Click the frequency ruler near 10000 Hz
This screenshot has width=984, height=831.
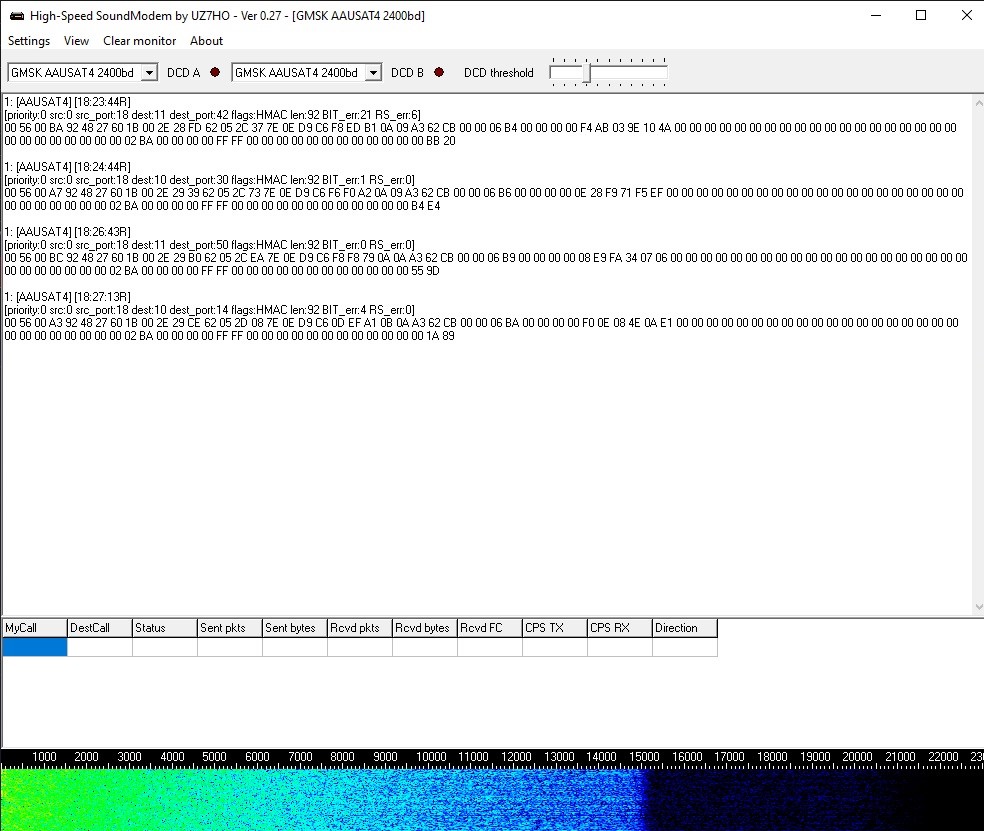tap(430, 757)
